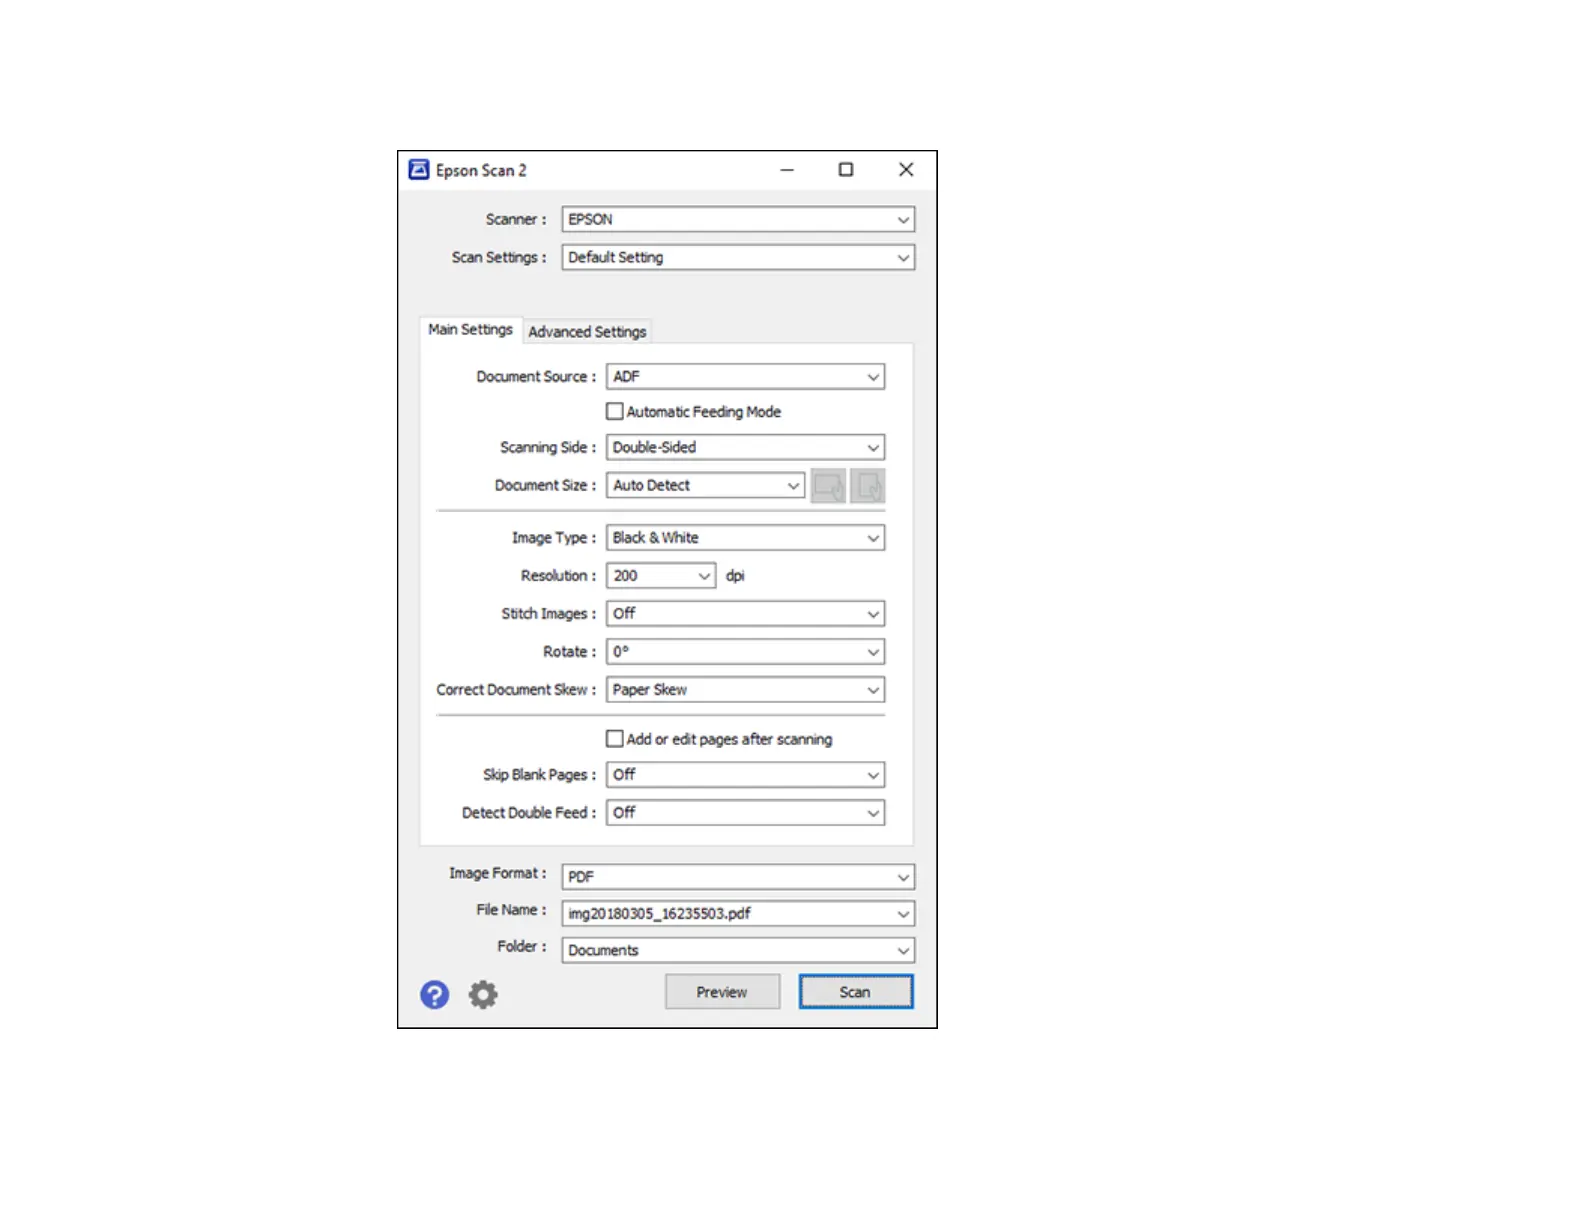Screen dimensions: 1584x1224
Task: Close the Epson Scan 2 window
Action: coord(906,170)
